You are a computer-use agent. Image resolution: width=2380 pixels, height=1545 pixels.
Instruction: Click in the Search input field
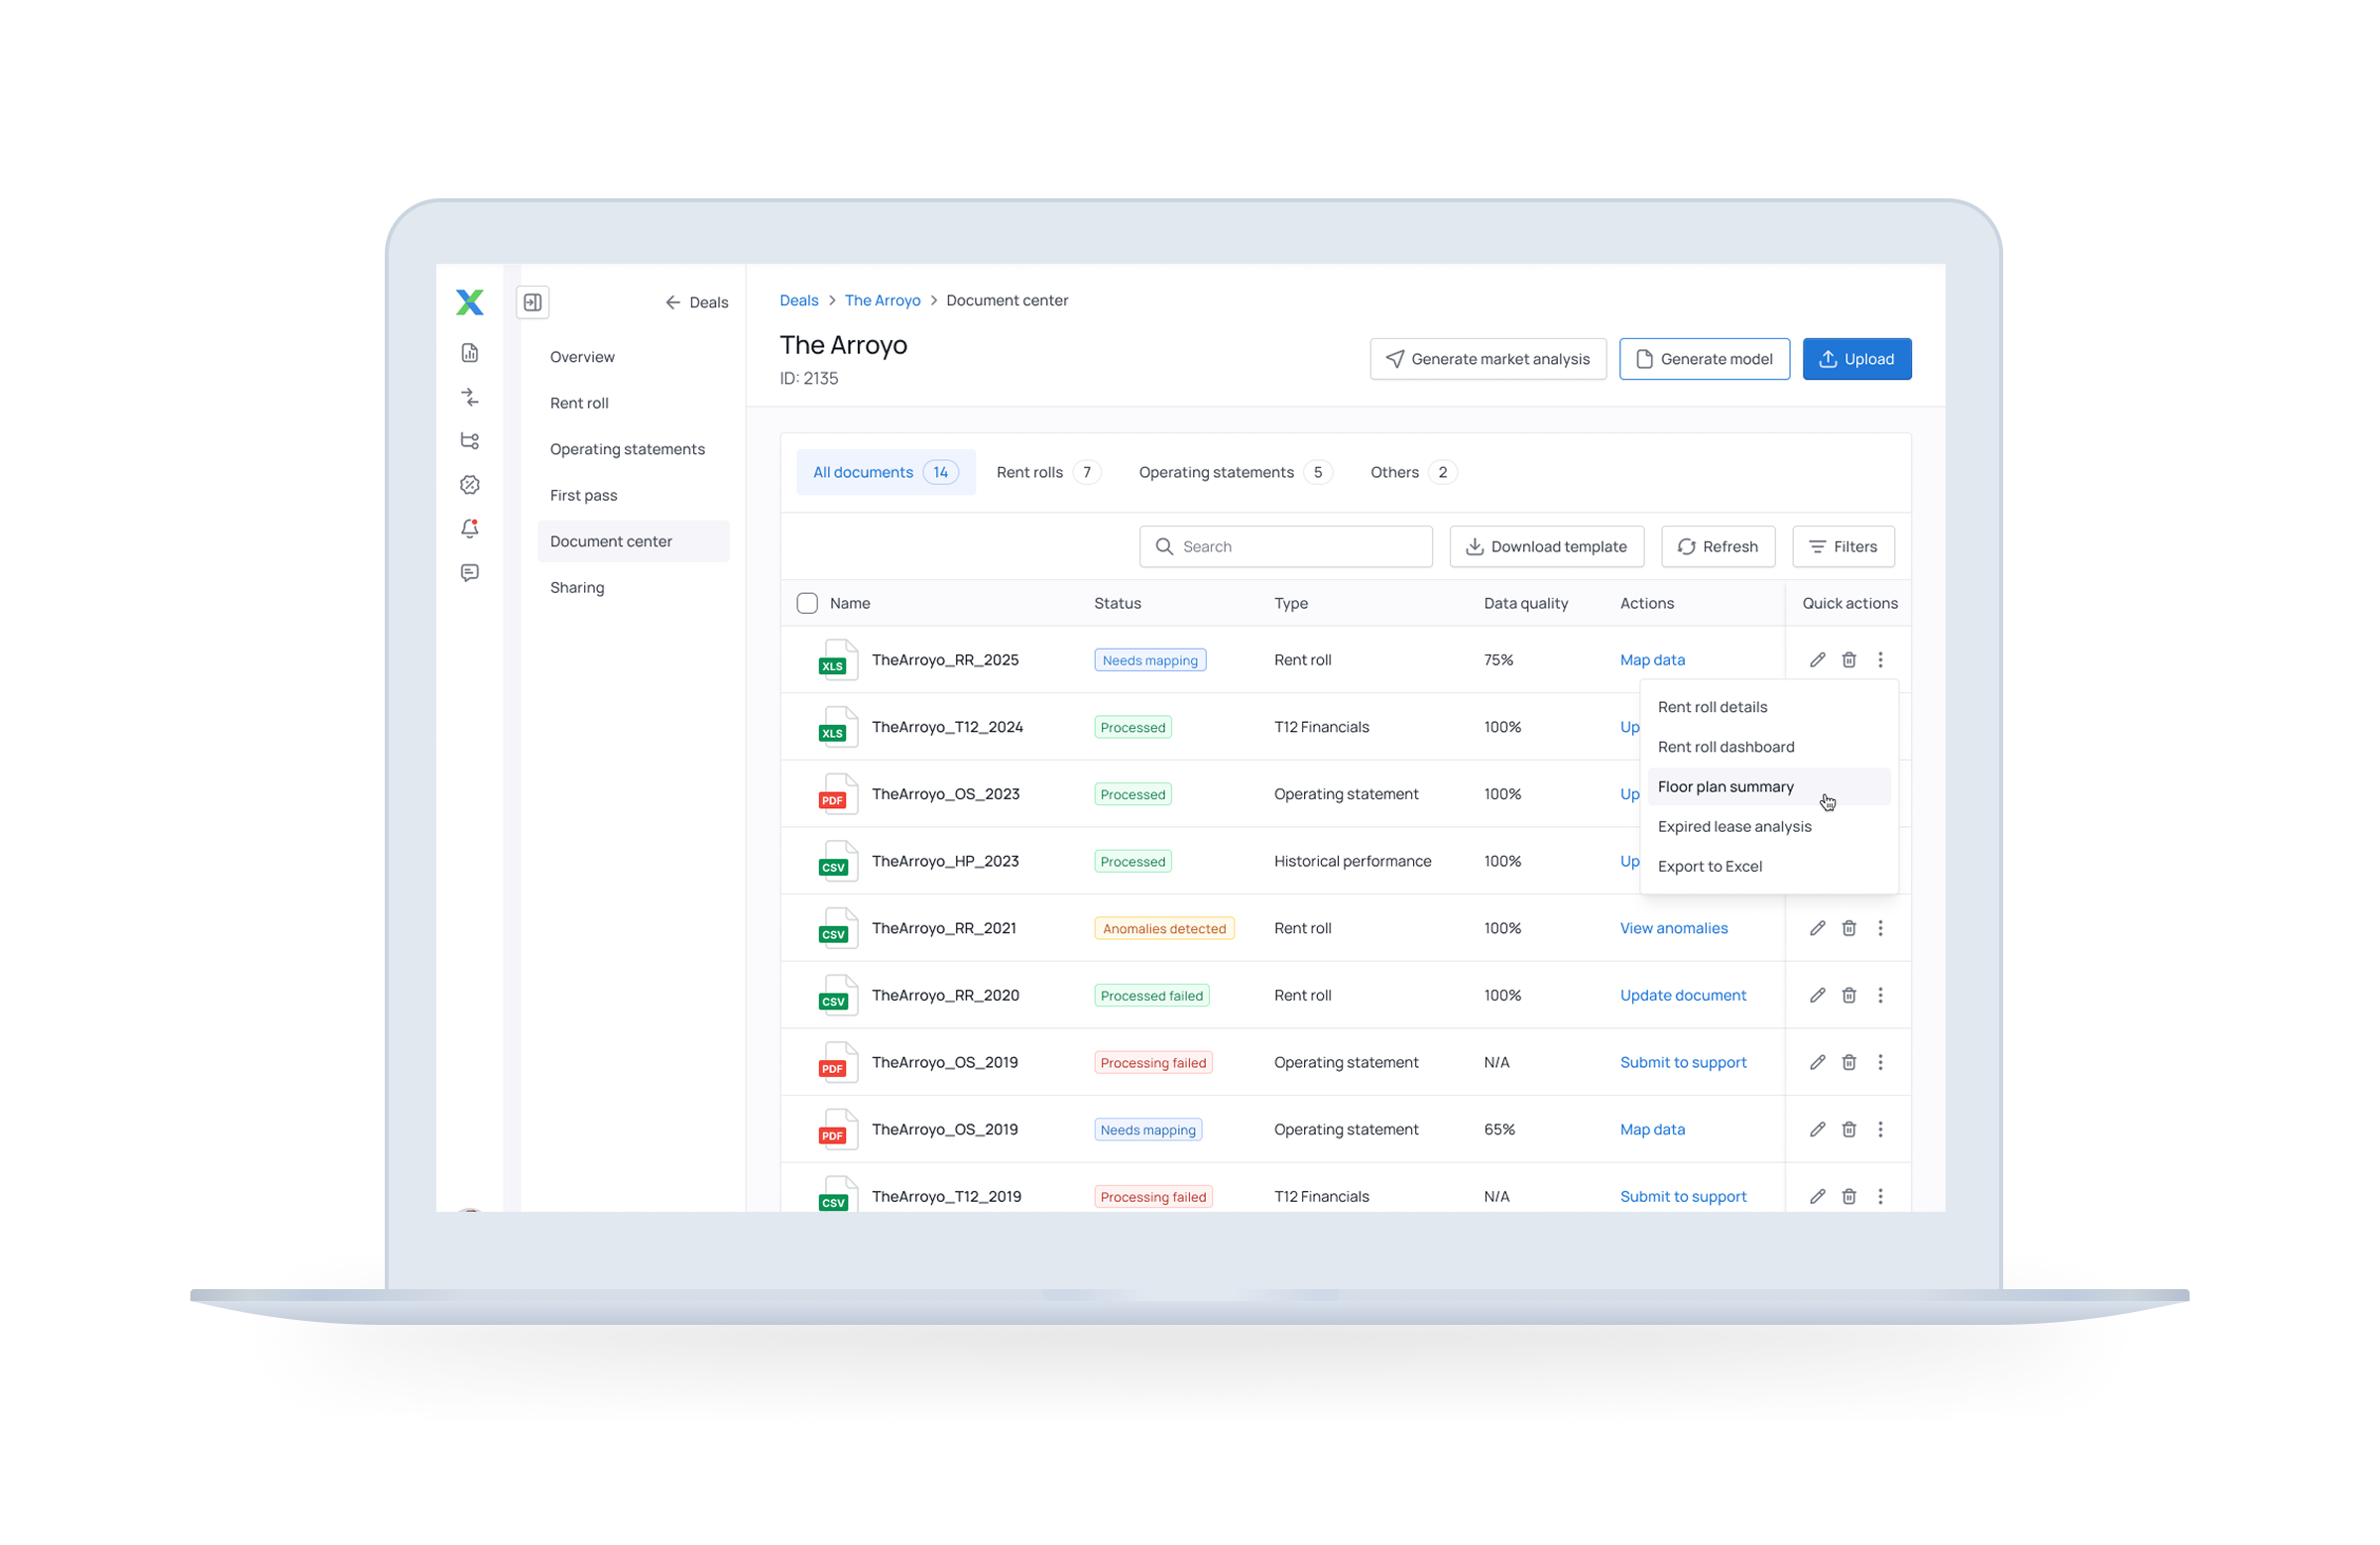click(1285, 547)
